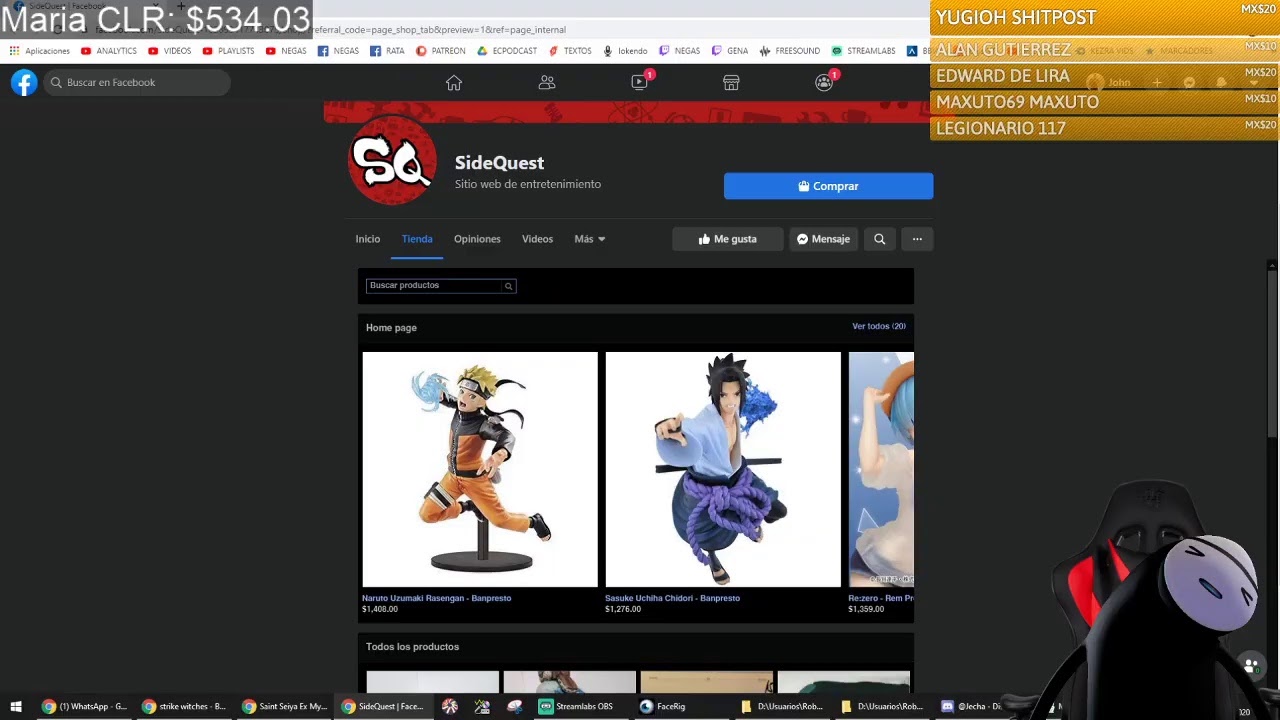
Task: Open the GENA bookmark
Action: (730, 51)
